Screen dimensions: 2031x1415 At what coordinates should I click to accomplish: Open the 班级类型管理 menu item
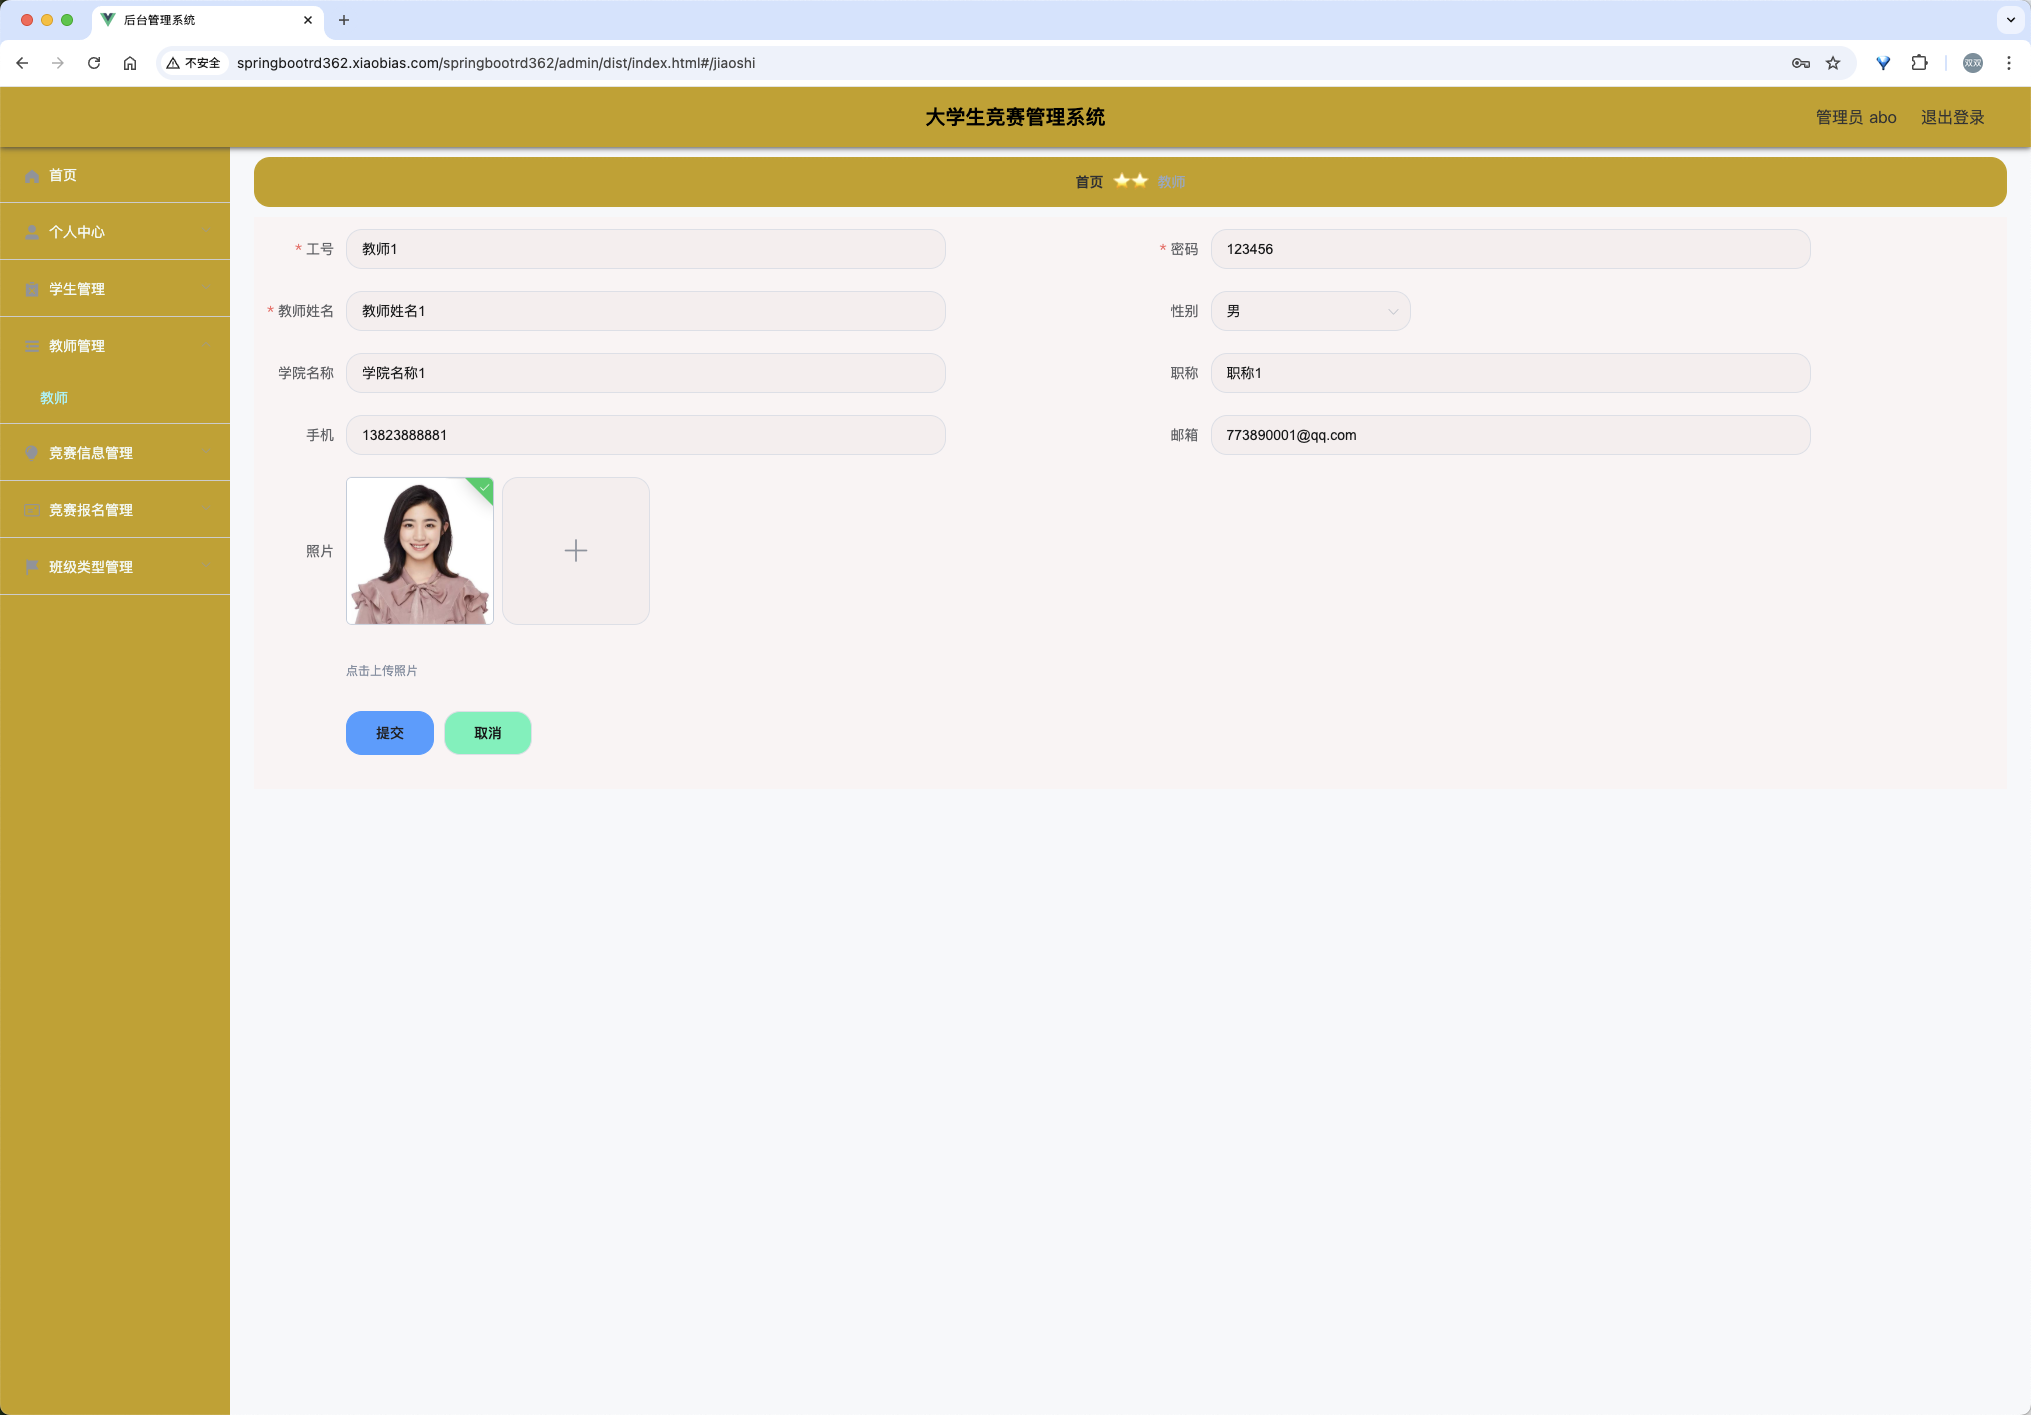[115, 567]
